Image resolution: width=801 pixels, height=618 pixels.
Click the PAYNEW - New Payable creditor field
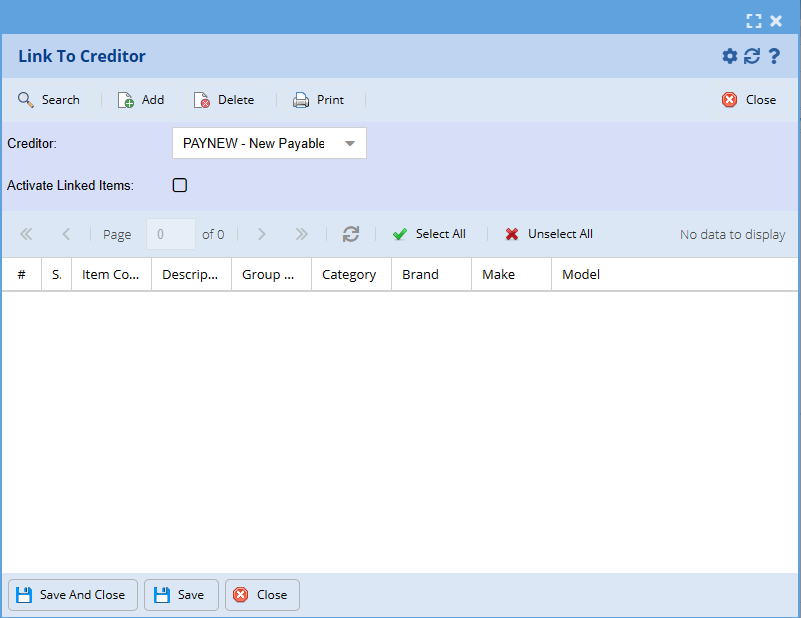tap(269, 143)
